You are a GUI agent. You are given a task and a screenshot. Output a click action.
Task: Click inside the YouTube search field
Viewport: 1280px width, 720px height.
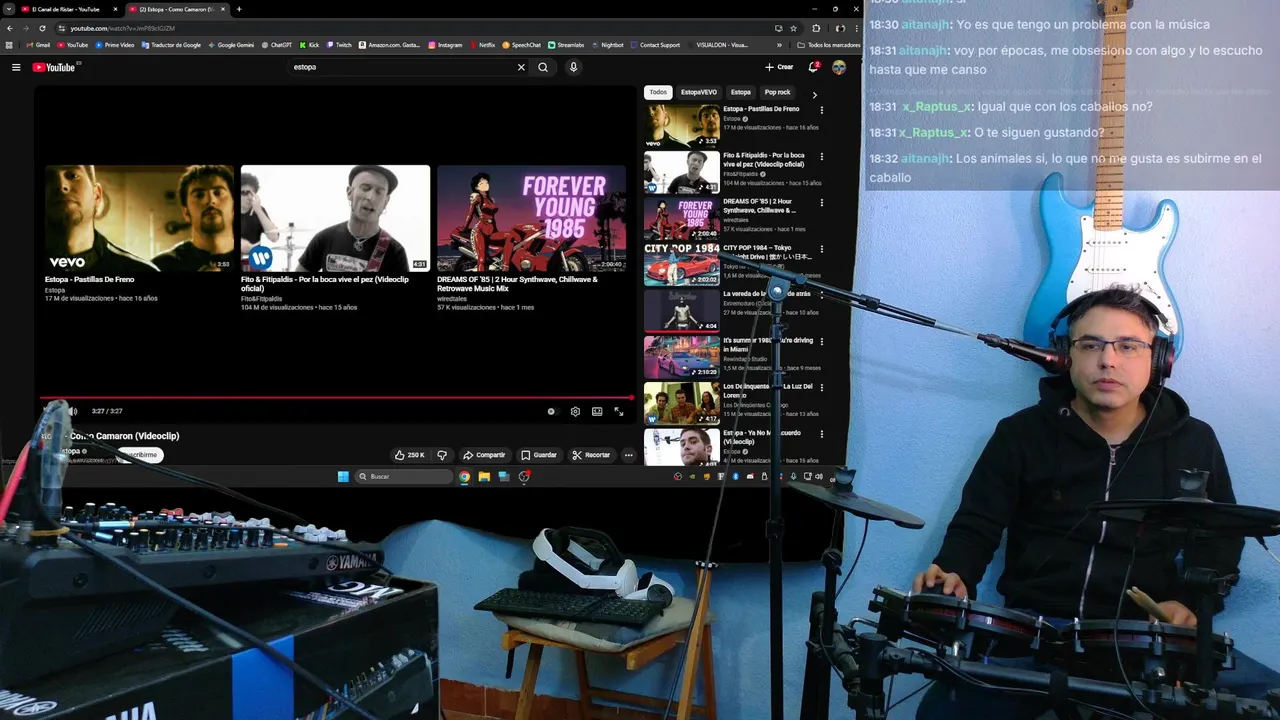[400, 67]
